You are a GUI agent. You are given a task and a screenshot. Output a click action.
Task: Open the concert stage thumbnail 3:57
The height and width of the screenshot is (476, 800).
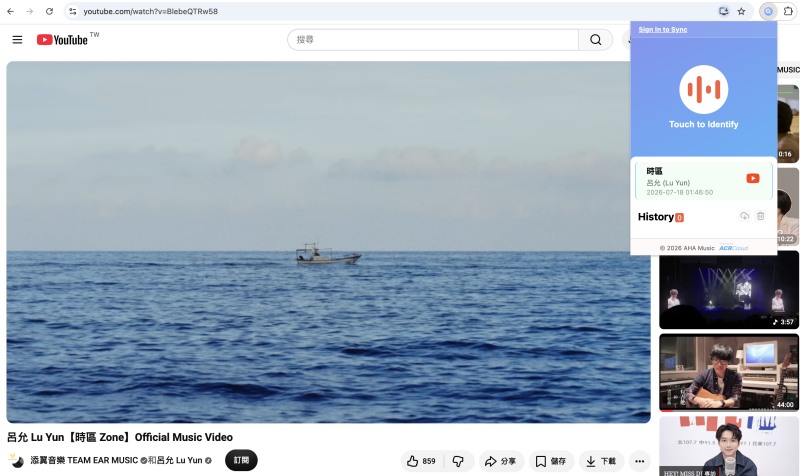[x=729, y=289]
